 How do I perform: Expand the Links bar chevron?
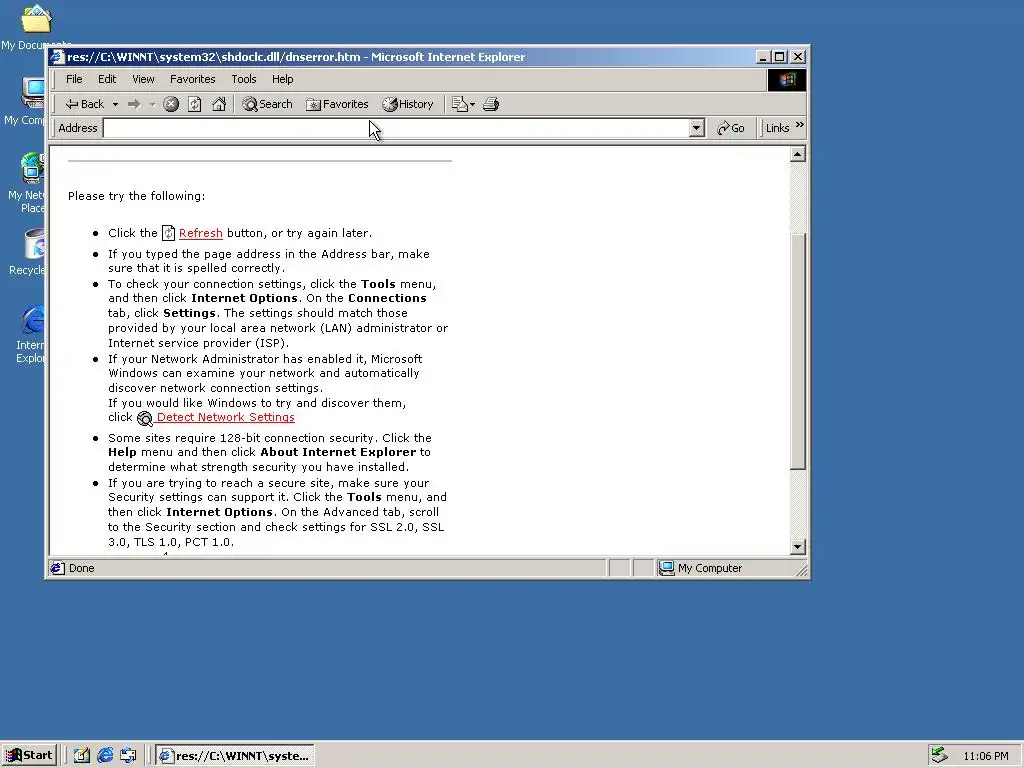pyautogui.click(x=800, y=125)
